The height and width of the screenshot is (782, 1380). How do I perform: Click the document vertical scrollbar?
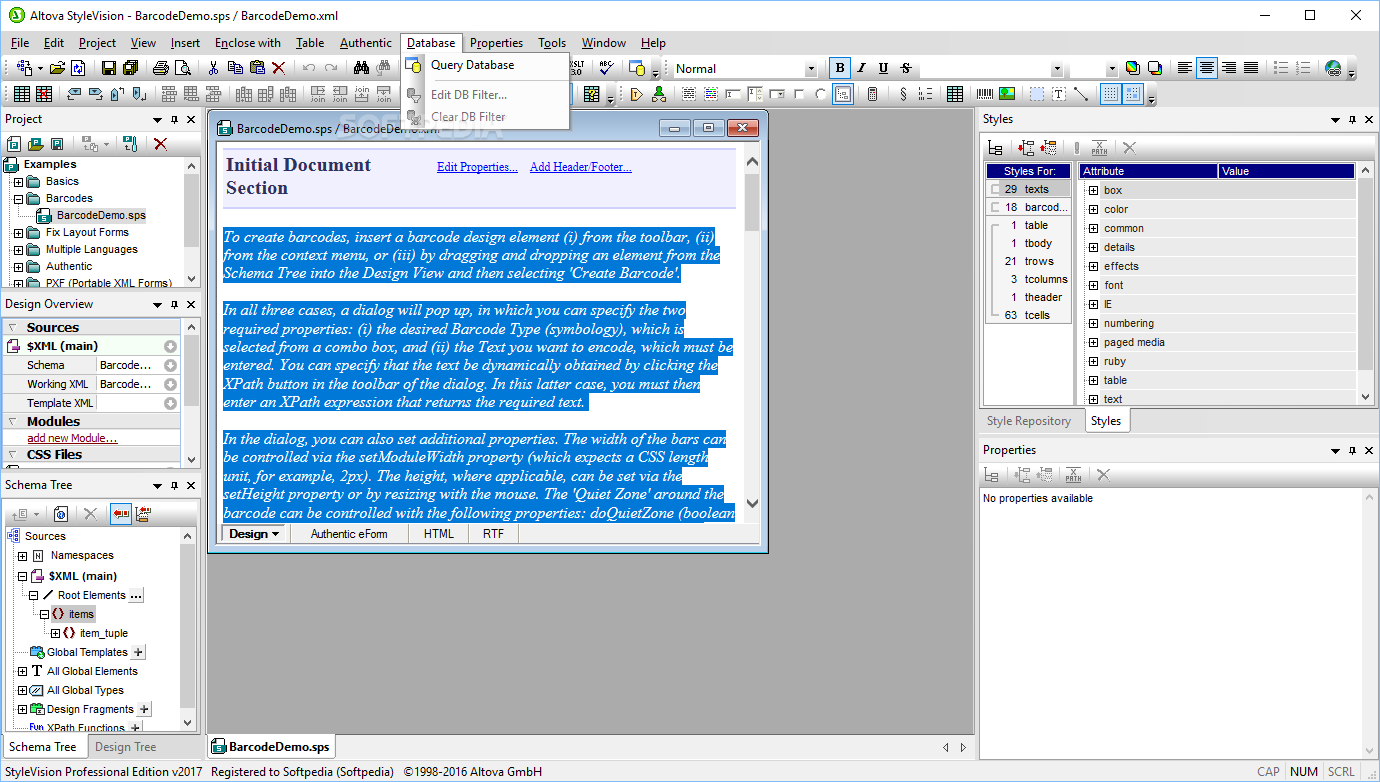coord(753,332)
